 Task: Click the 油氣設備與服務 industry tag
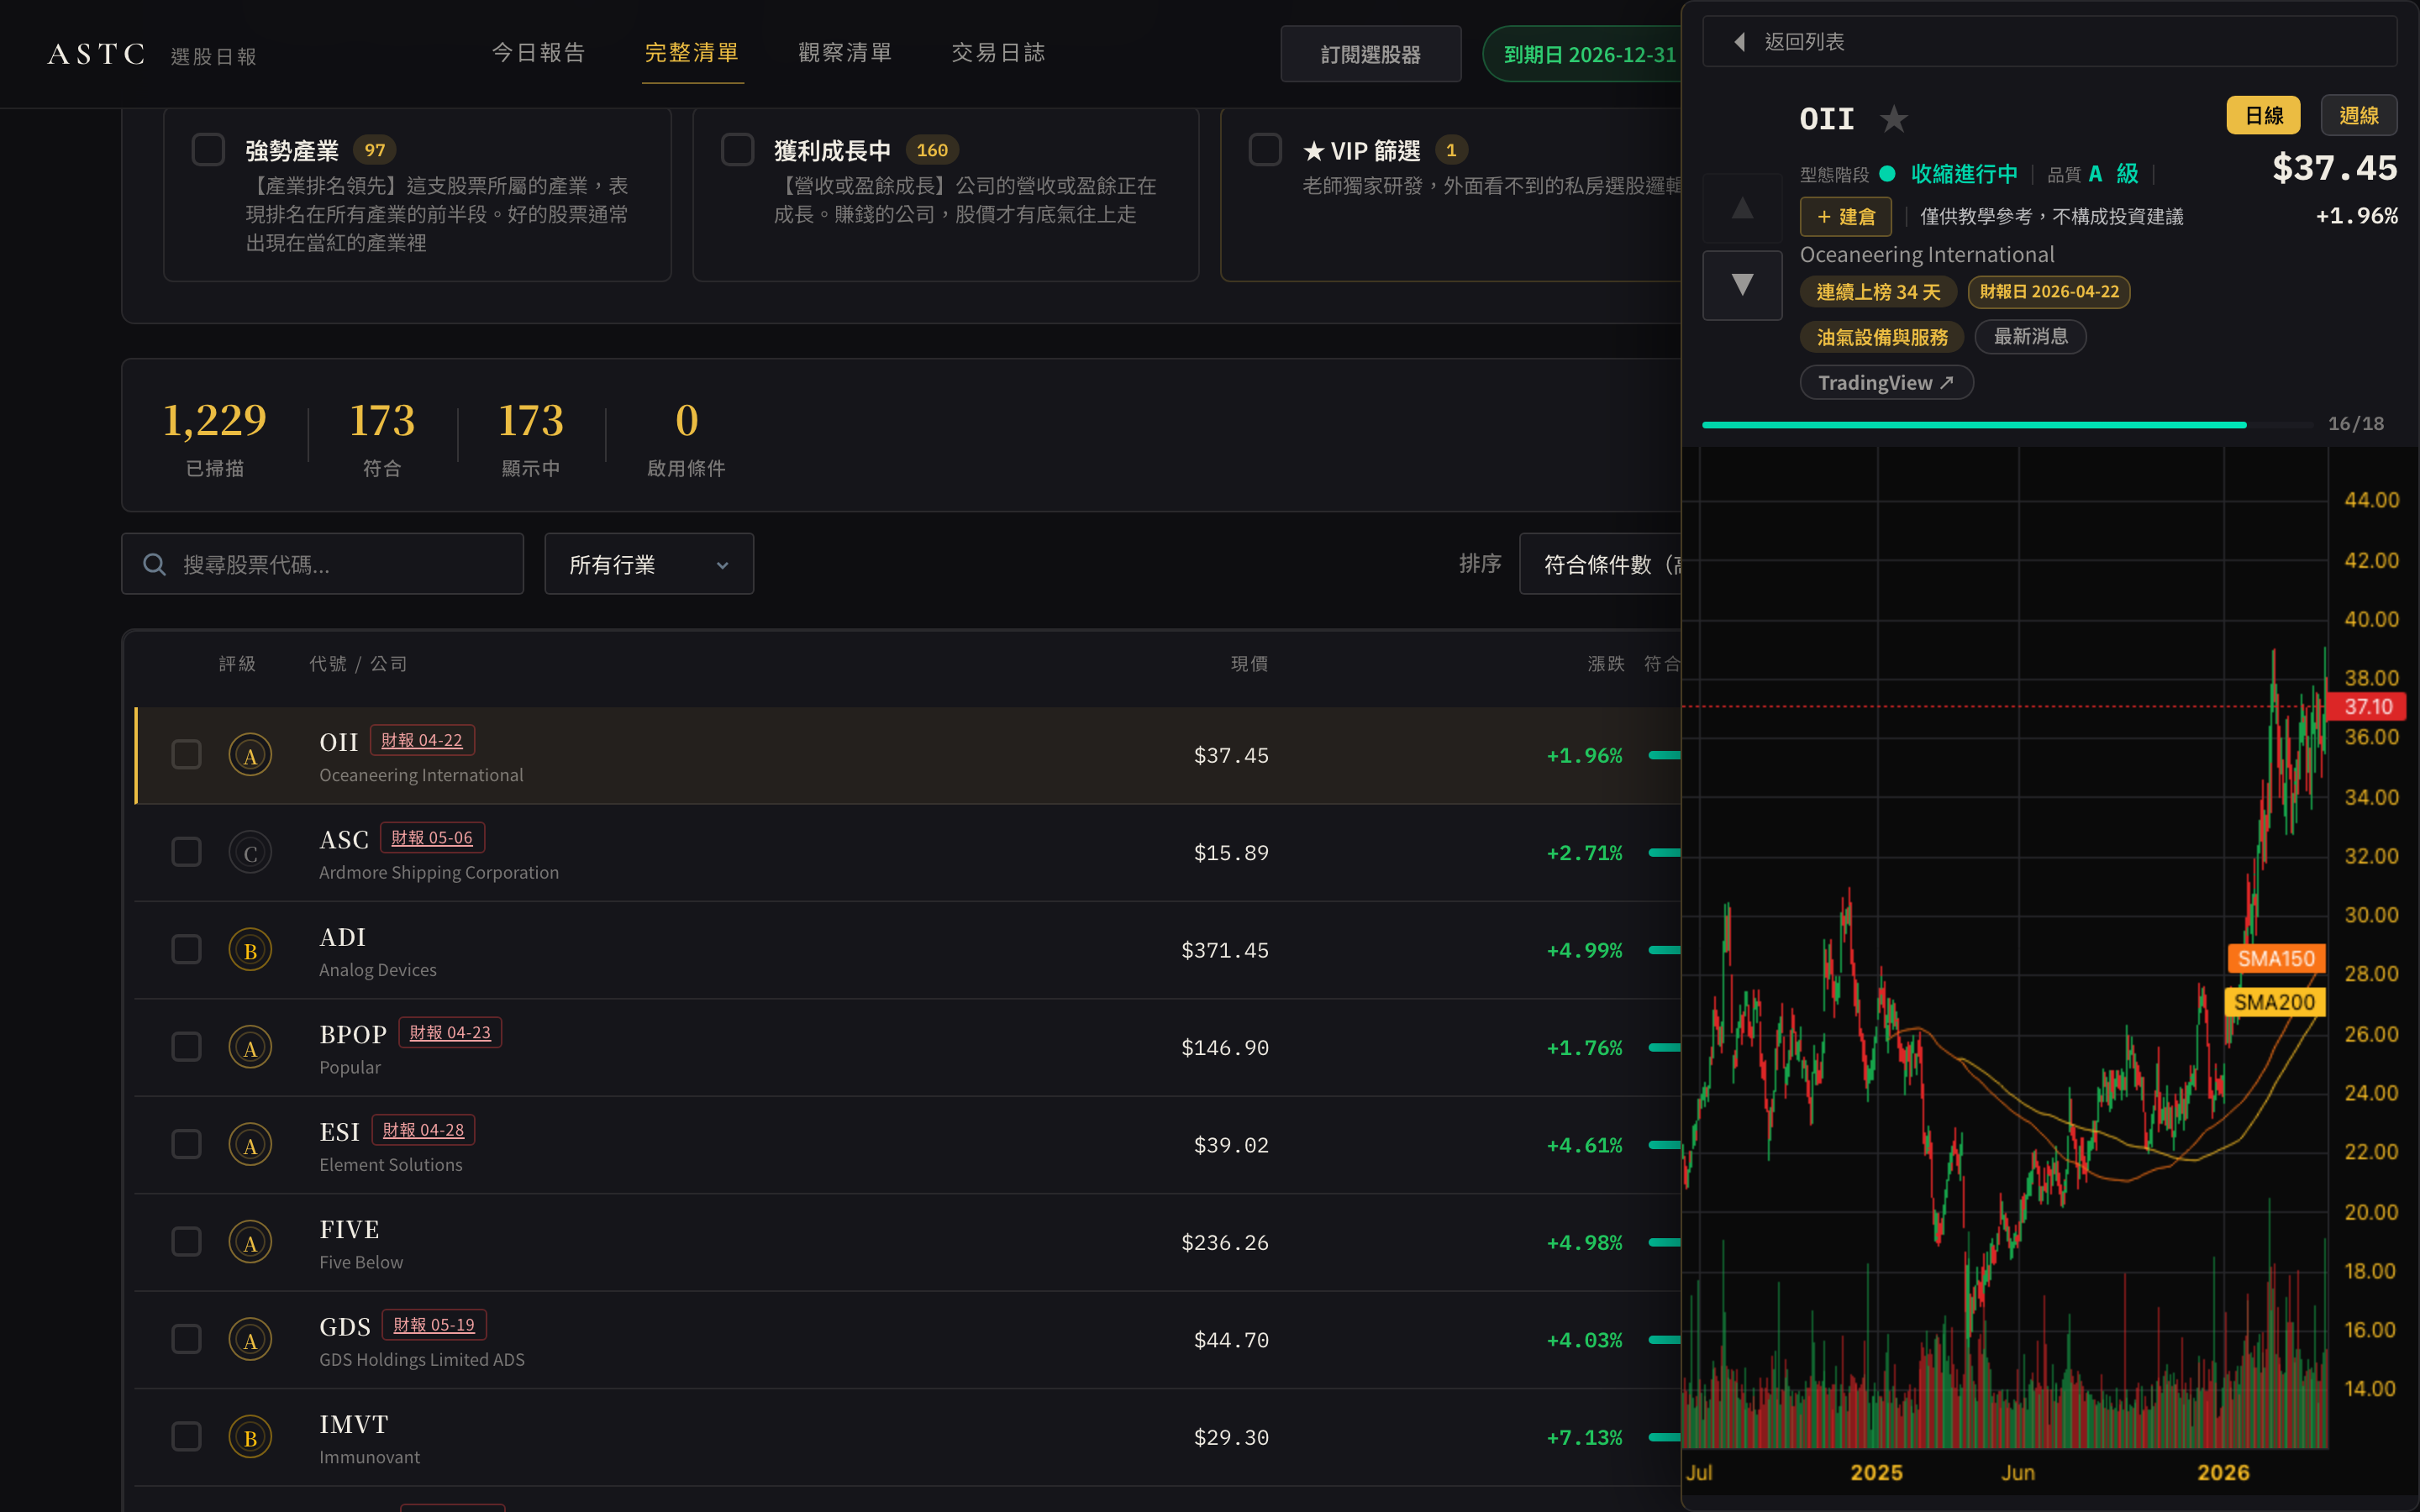coord(1882,337)
